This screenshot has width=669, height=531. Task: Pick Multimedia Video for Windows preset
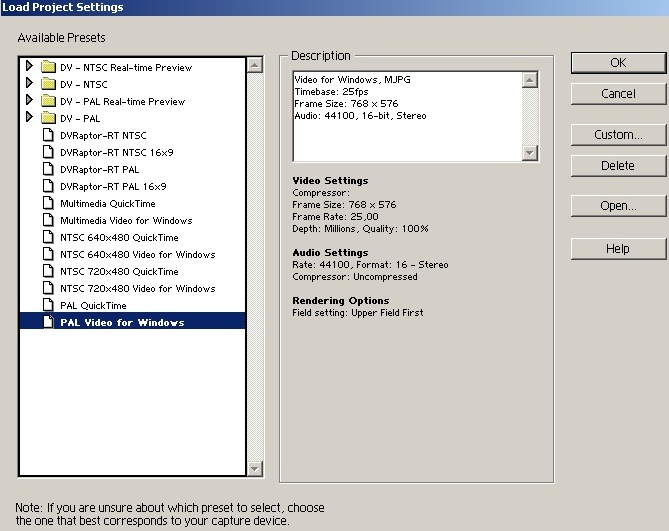coord(126,221)
